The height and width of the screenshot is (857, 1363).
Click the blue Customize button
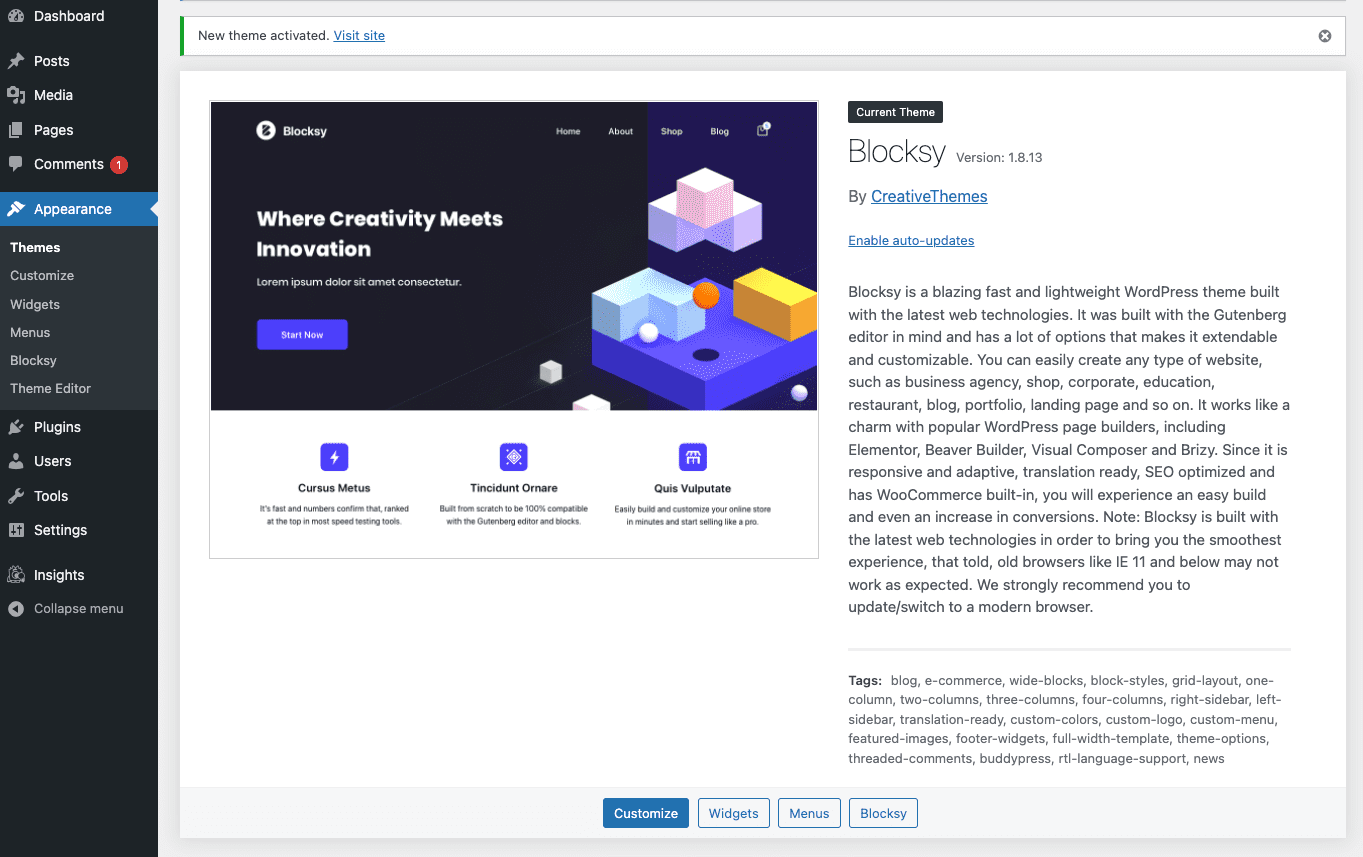(646, 813)
